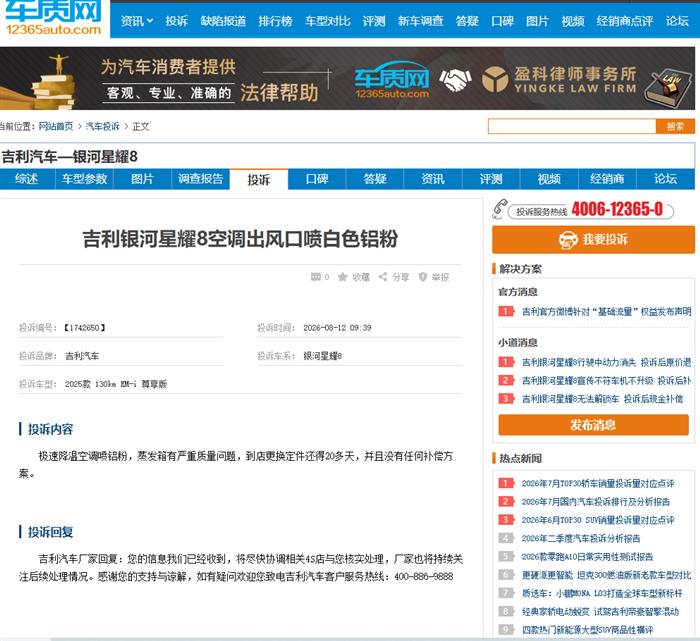Open 银河星耀8宣传不符车机不升级 link
This screenshot has height=641, width=700.
coord(607,380)
